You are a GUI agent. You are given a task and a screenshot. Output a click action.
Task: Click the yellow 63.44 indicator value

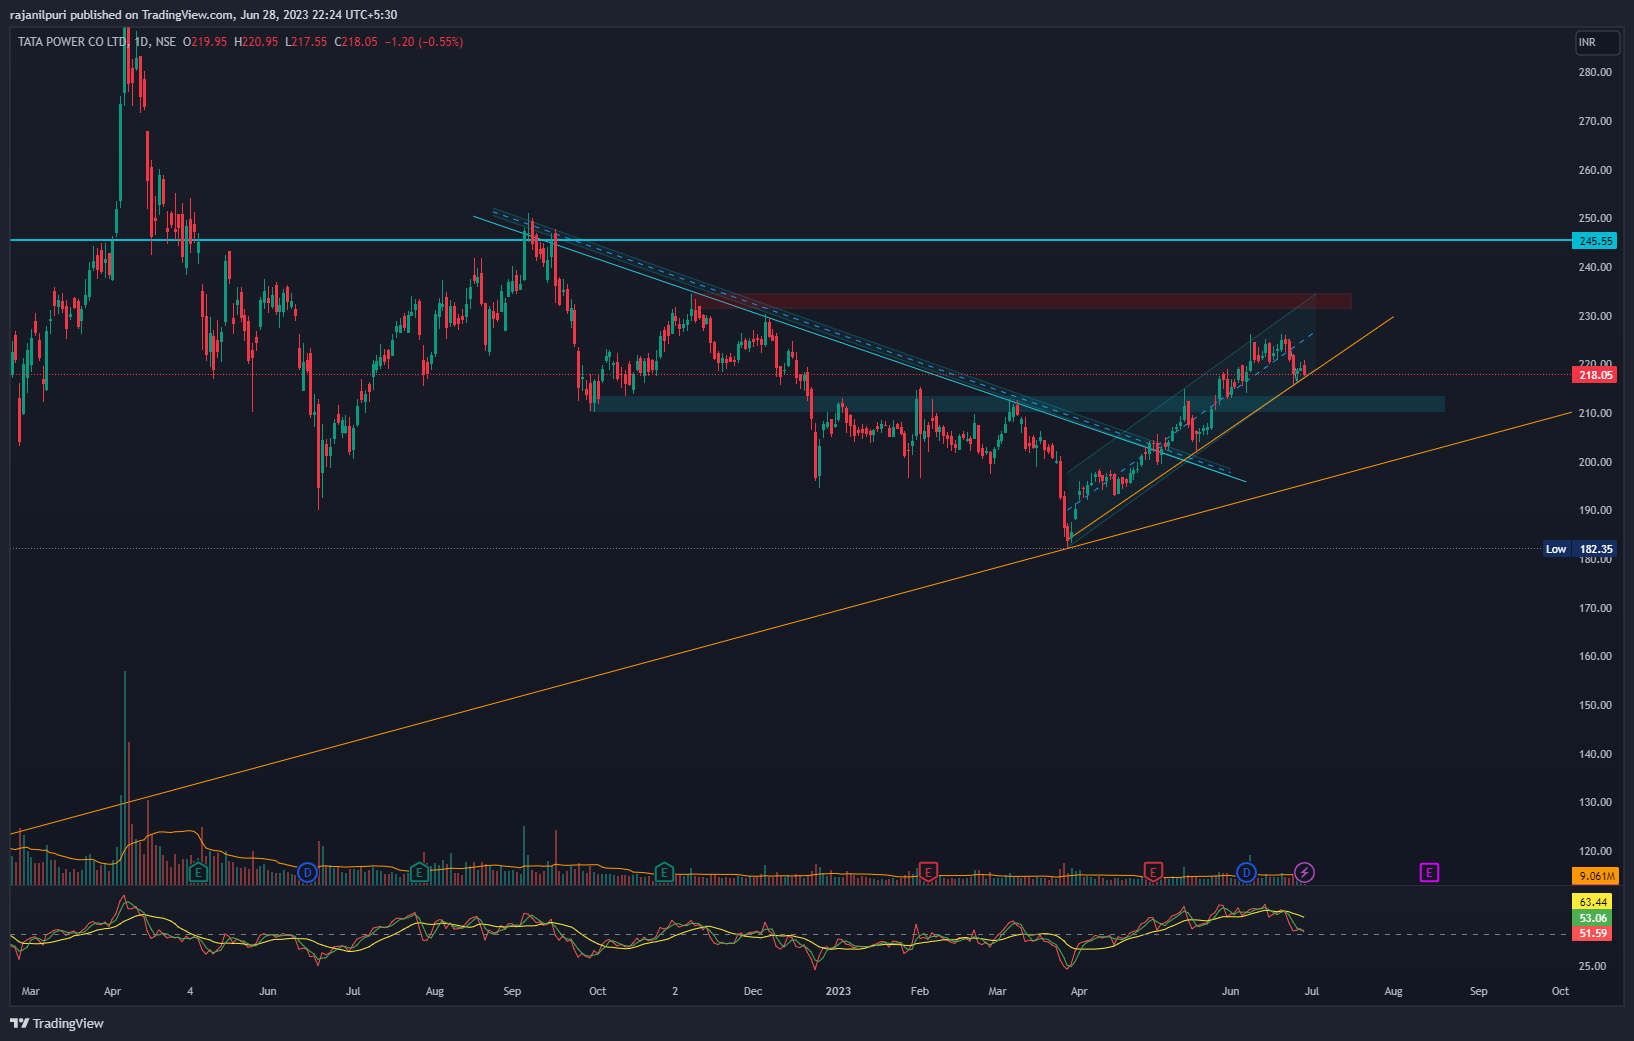(x=1593, y=902)
